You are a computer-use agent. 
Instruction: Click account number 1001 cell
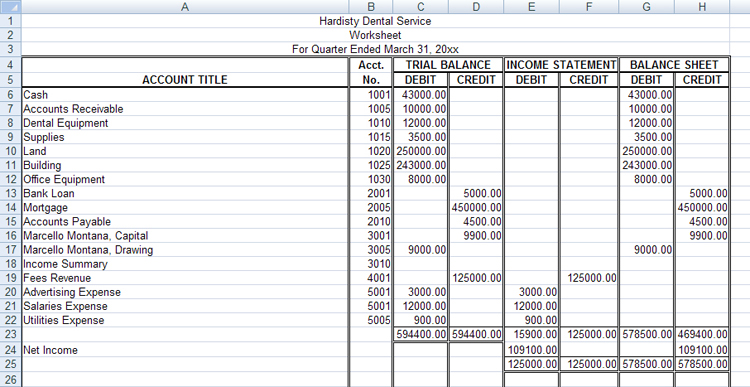point(371,95)
